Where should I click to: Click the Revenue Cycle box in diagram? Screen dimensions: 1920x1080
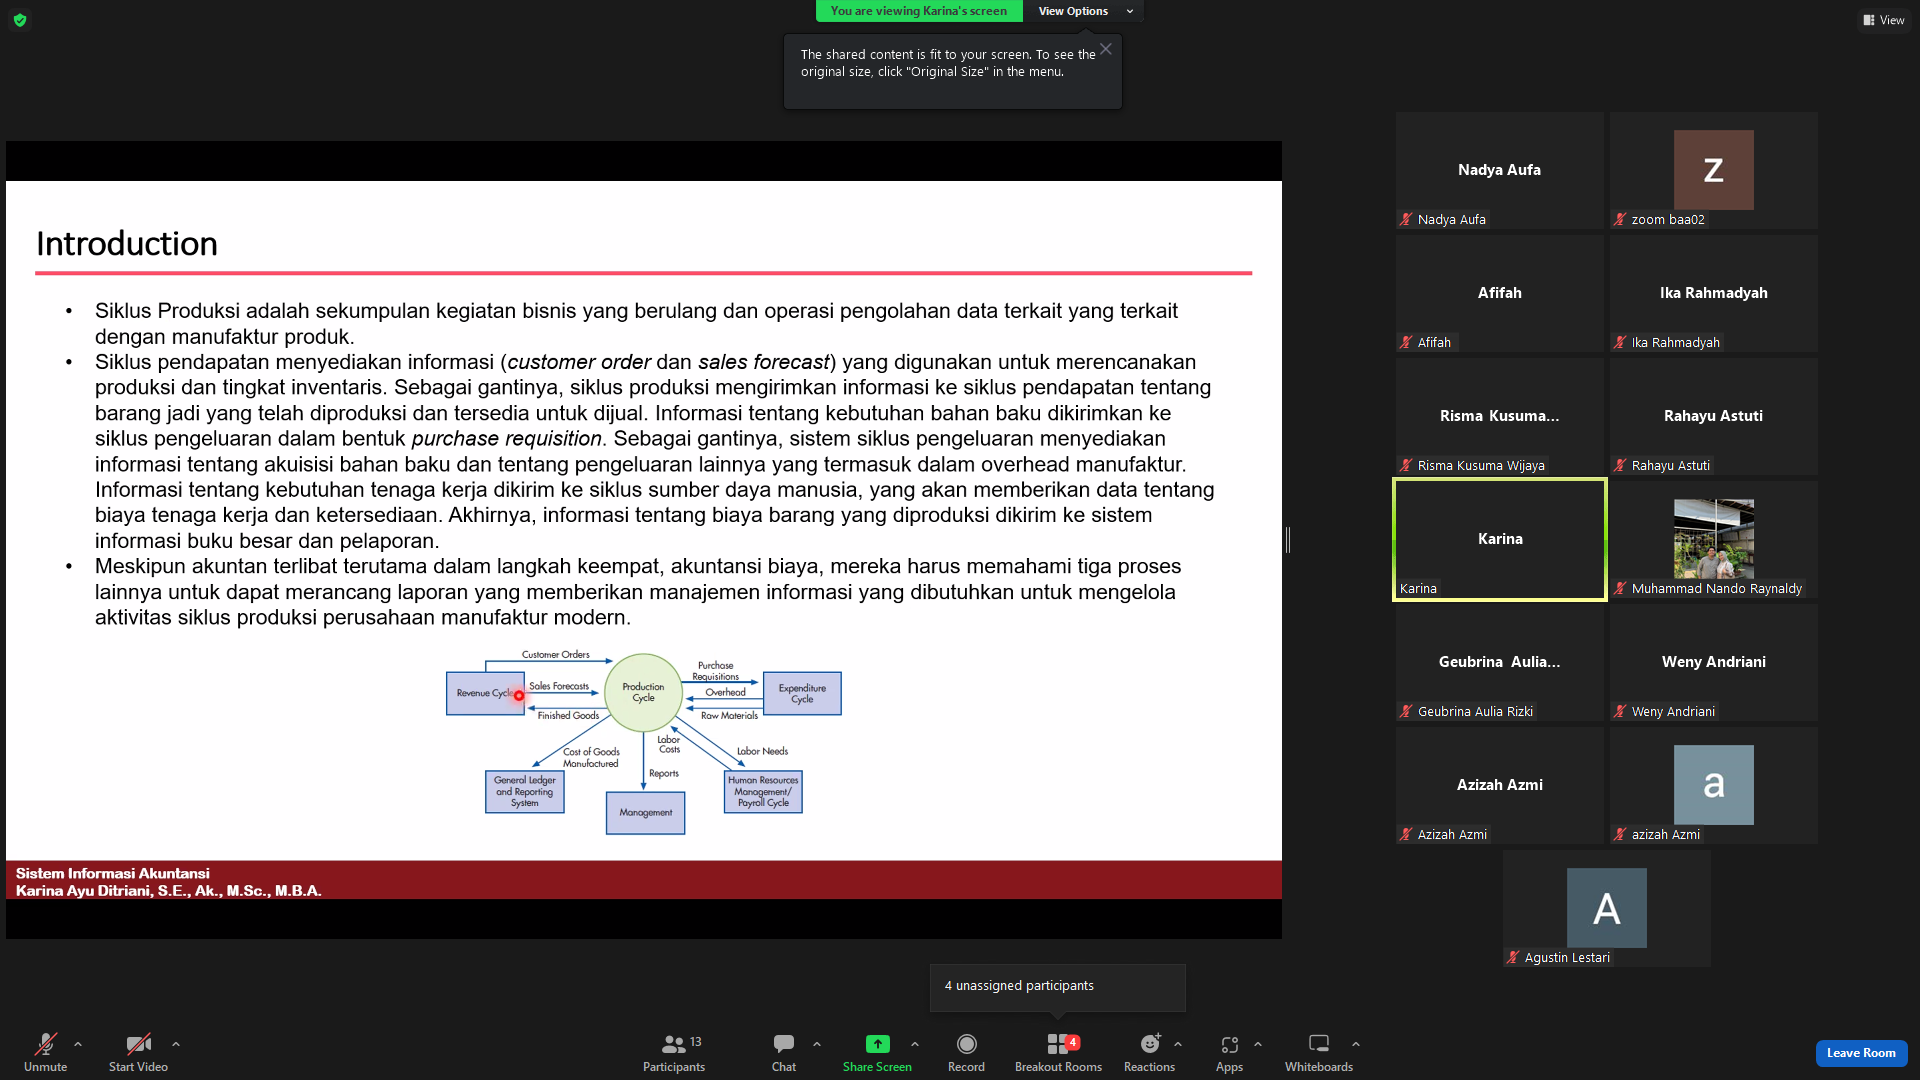485,693
